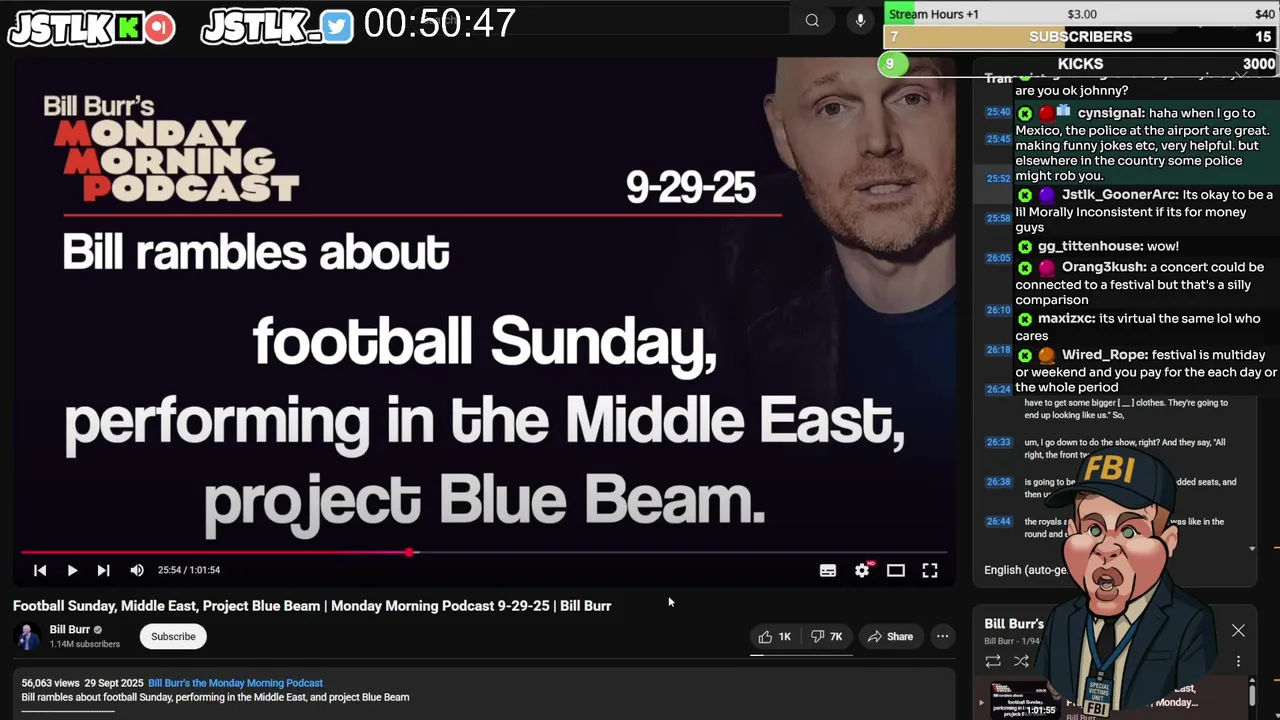Click the green Kick logo in overlay

[x=128, y=28]
